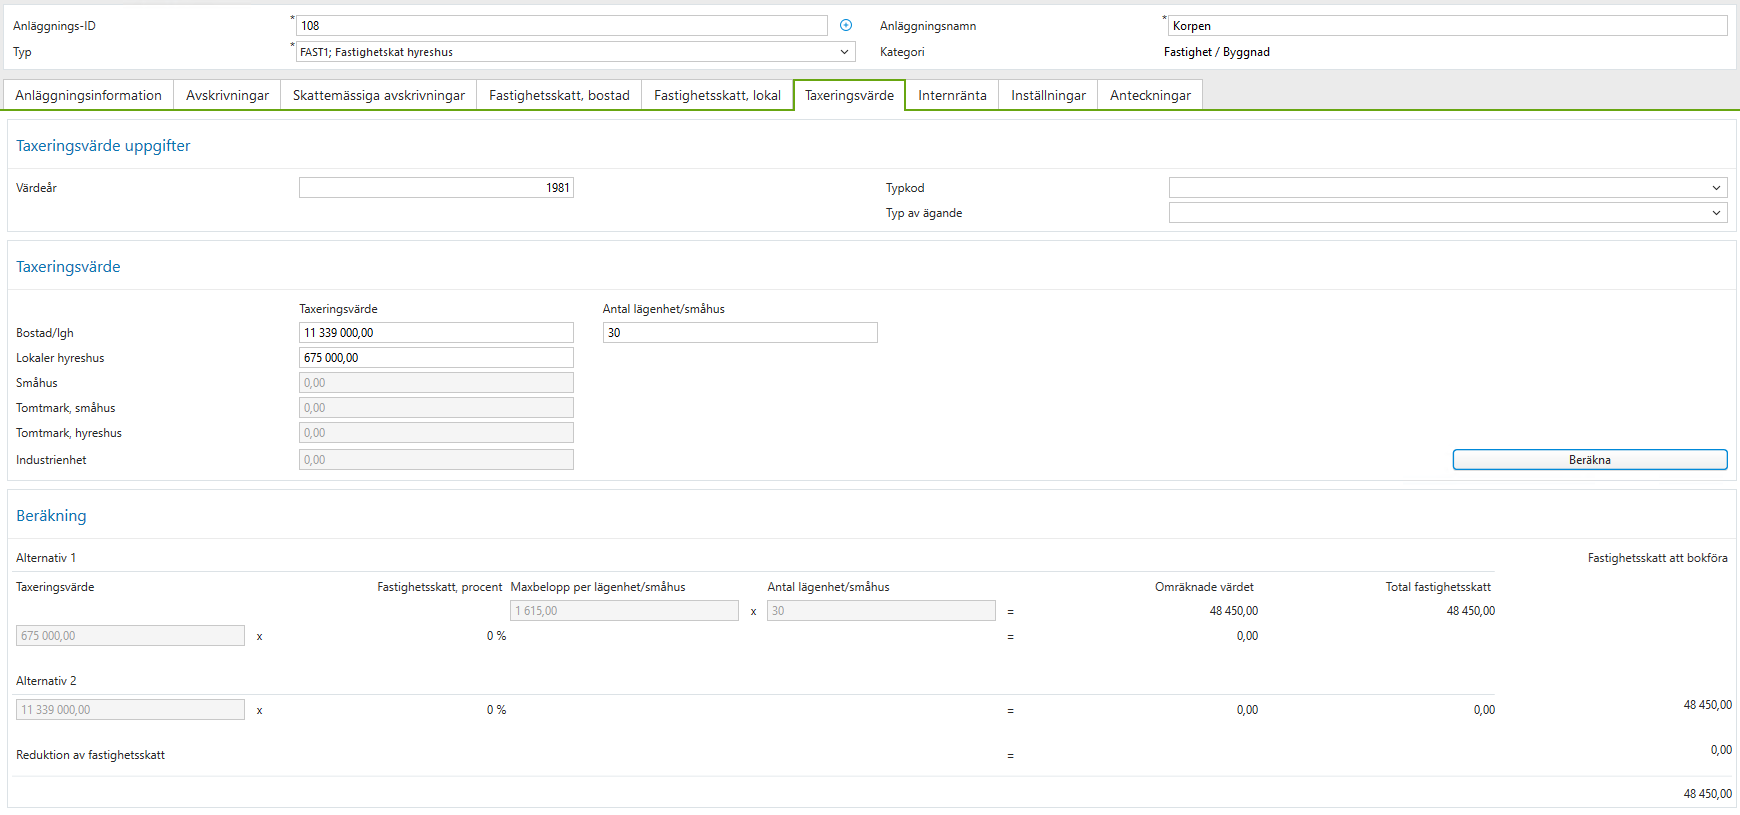Switch to the Anläggningsinformation tab
Image resolution: width=1740 pixels, height=815 pixels.
(88, 95)
